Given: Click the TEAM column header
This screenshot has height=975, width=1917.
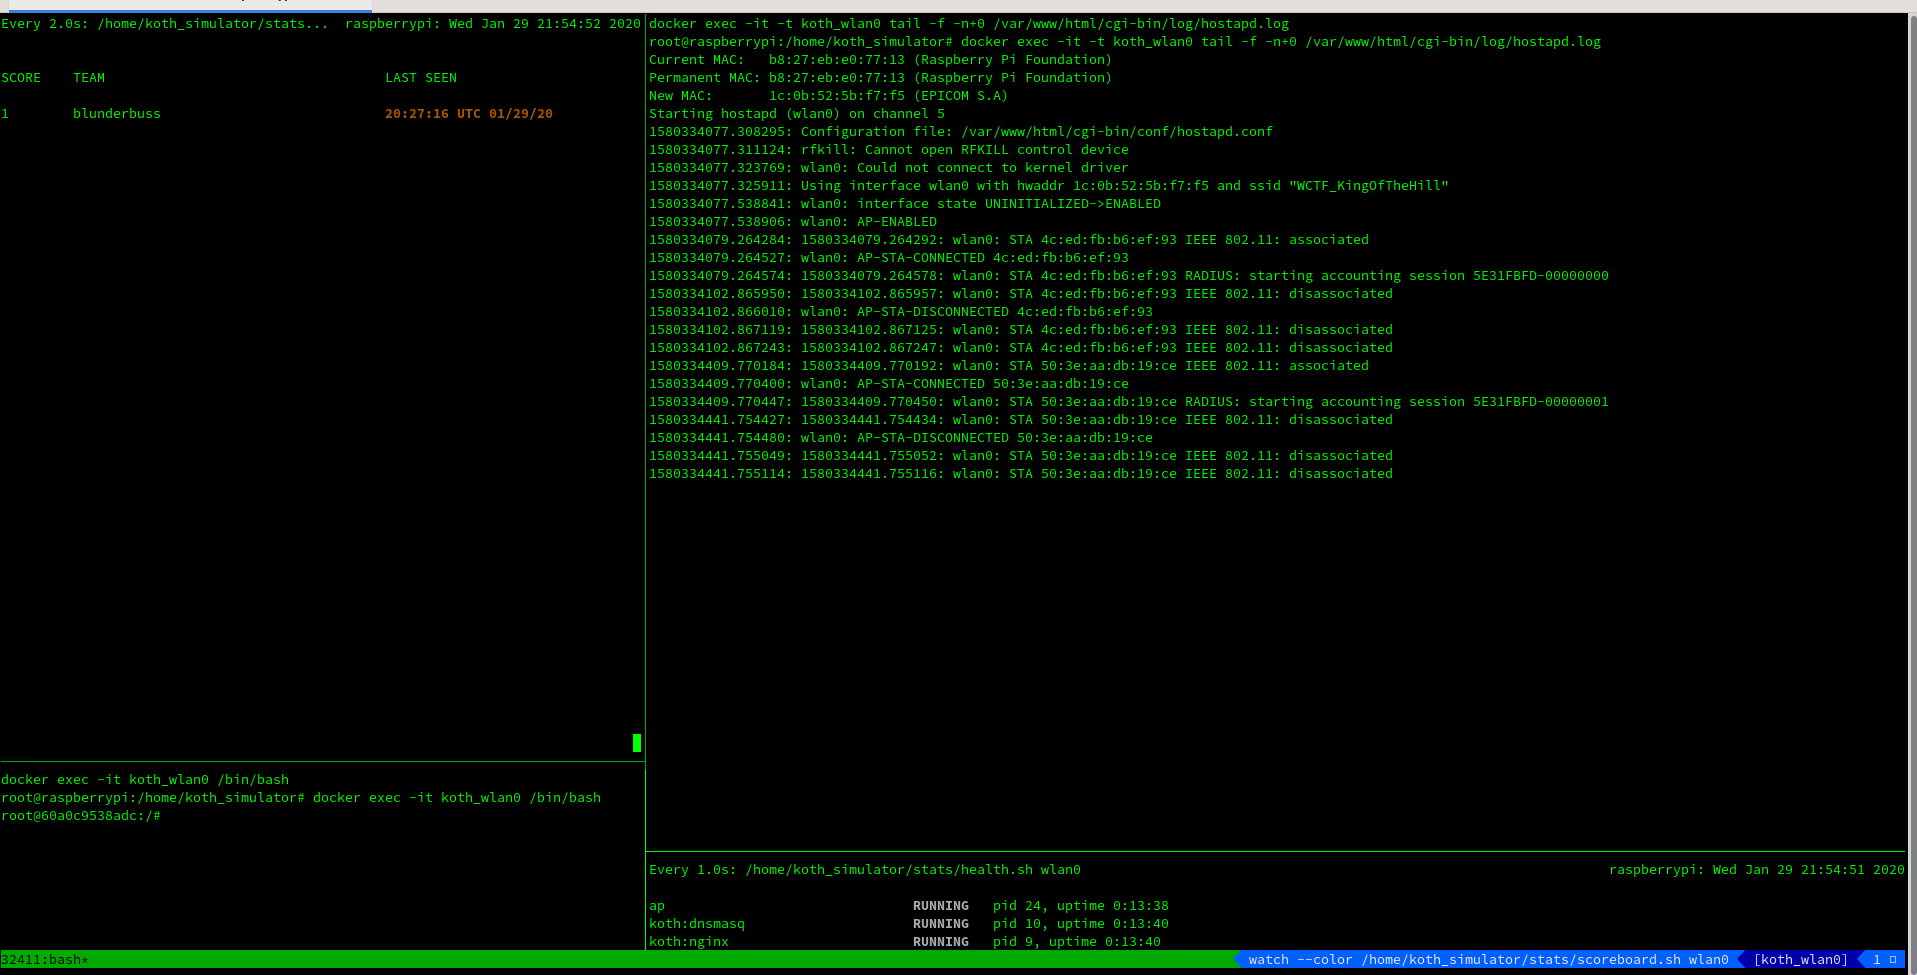Looking at the screenshot, I should coord(89,78).
